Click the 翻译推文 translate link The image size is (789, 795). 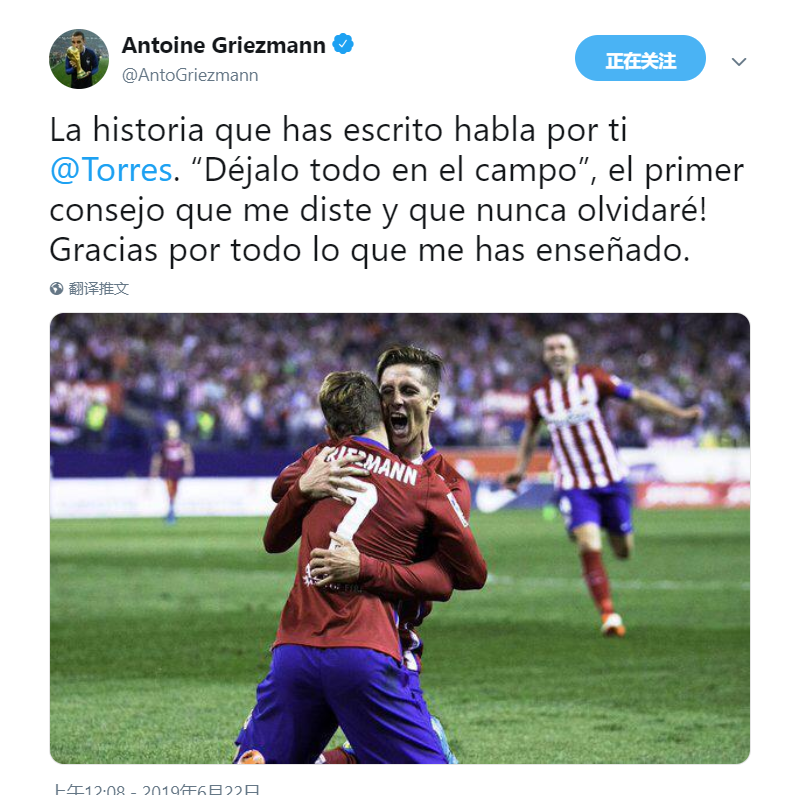[98, 288]
